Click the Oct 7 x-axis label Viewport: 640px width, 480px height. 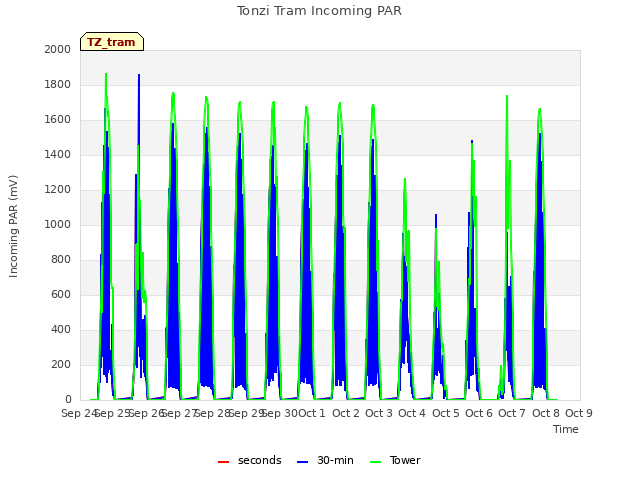pyautogui.click(x=512, y=413)
